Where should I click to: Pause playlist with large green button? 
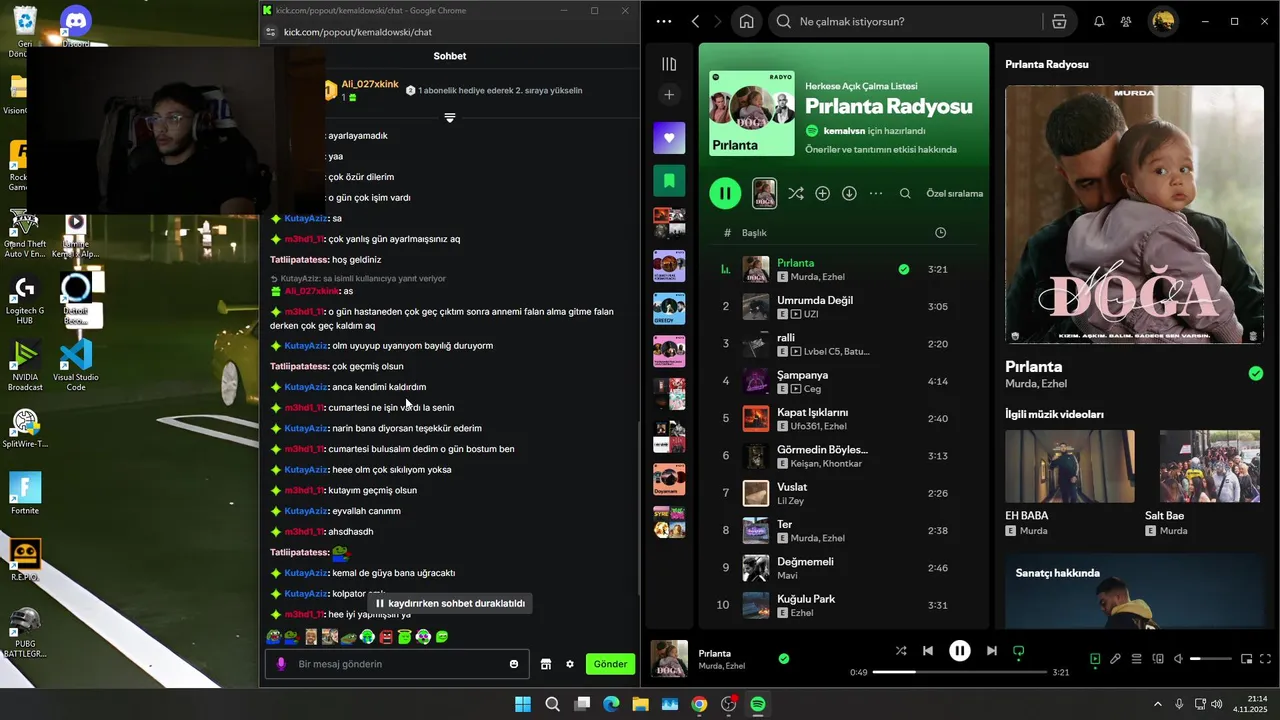click(x=725, y=194)
